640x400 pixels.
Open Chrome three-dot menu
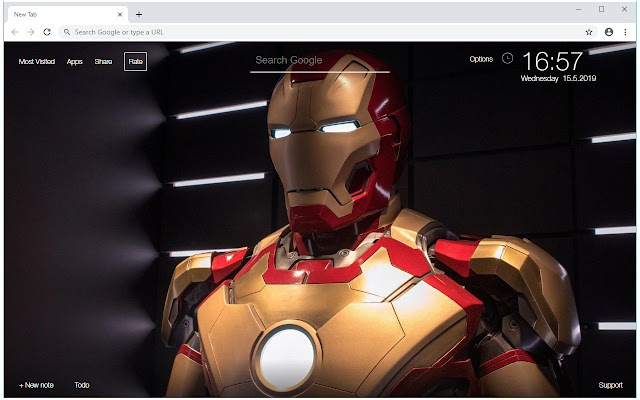click(625, 32)
